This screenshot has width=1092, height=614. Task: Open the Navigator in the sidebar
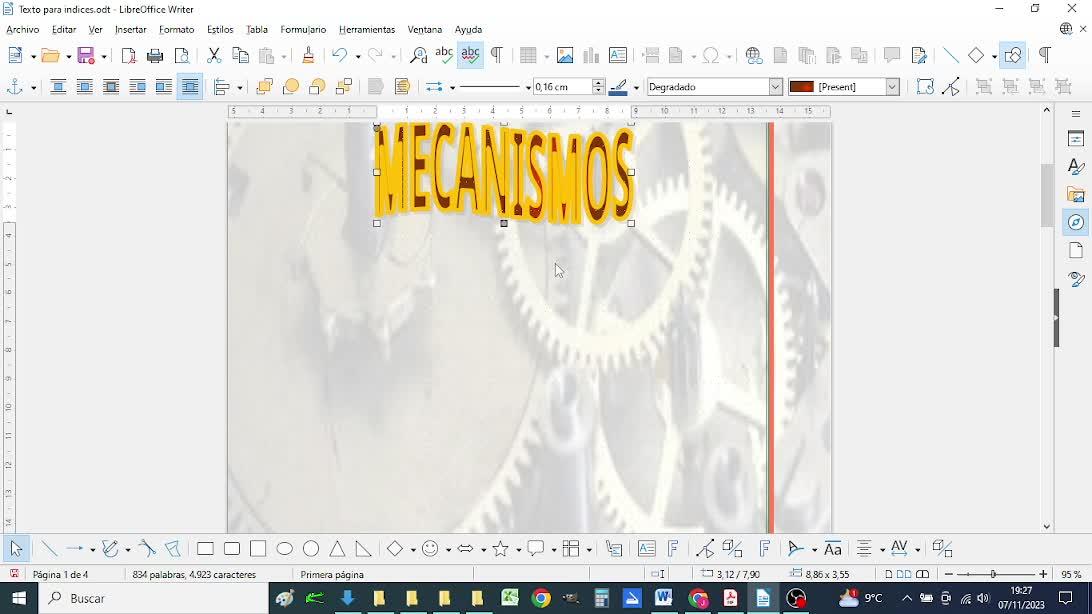(1076, 222)
